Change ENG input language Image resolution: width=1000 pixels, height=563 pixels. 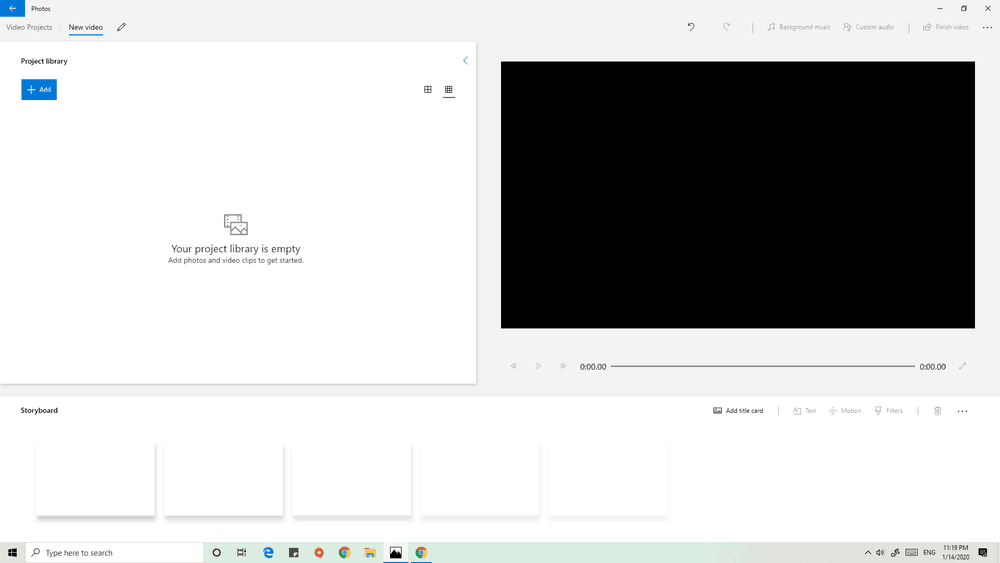(929, 553)
